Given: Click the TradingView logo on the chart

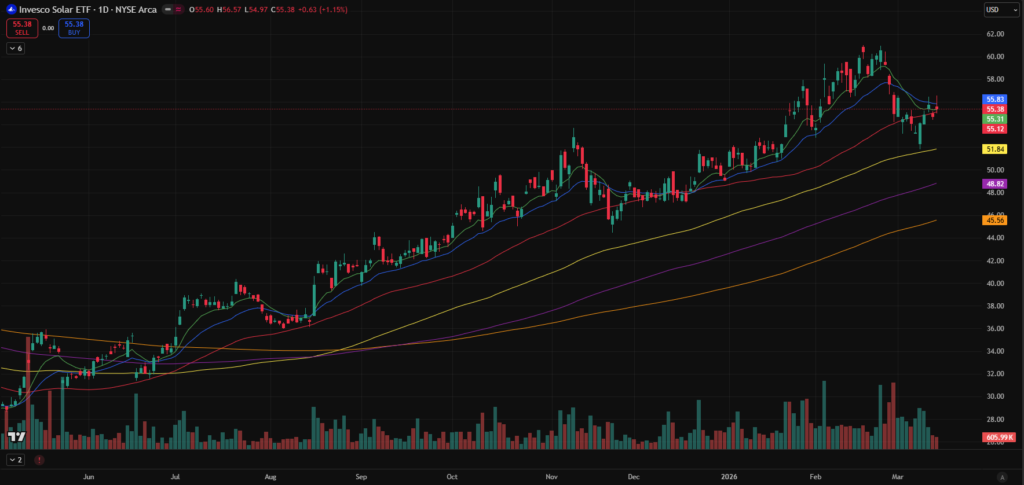Looking at the screenshot, I should click(16, 437).
